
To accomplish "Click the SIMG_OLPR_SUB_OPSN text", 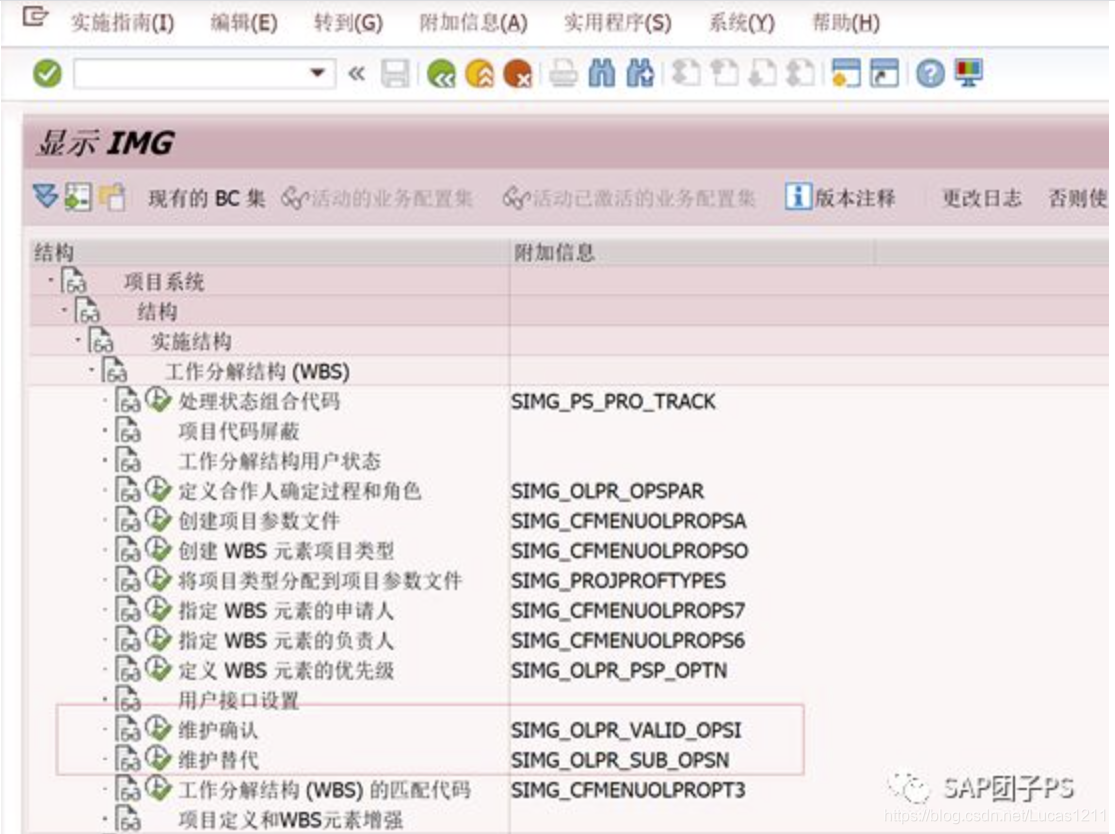I will click(x=620, y=760).
